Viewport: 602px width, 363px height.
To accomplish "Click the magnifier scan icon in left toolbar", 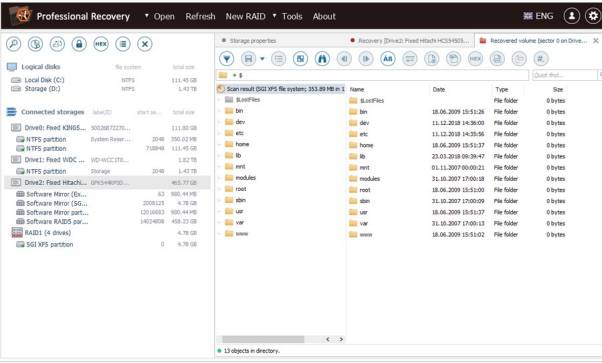I will point(13,44).
